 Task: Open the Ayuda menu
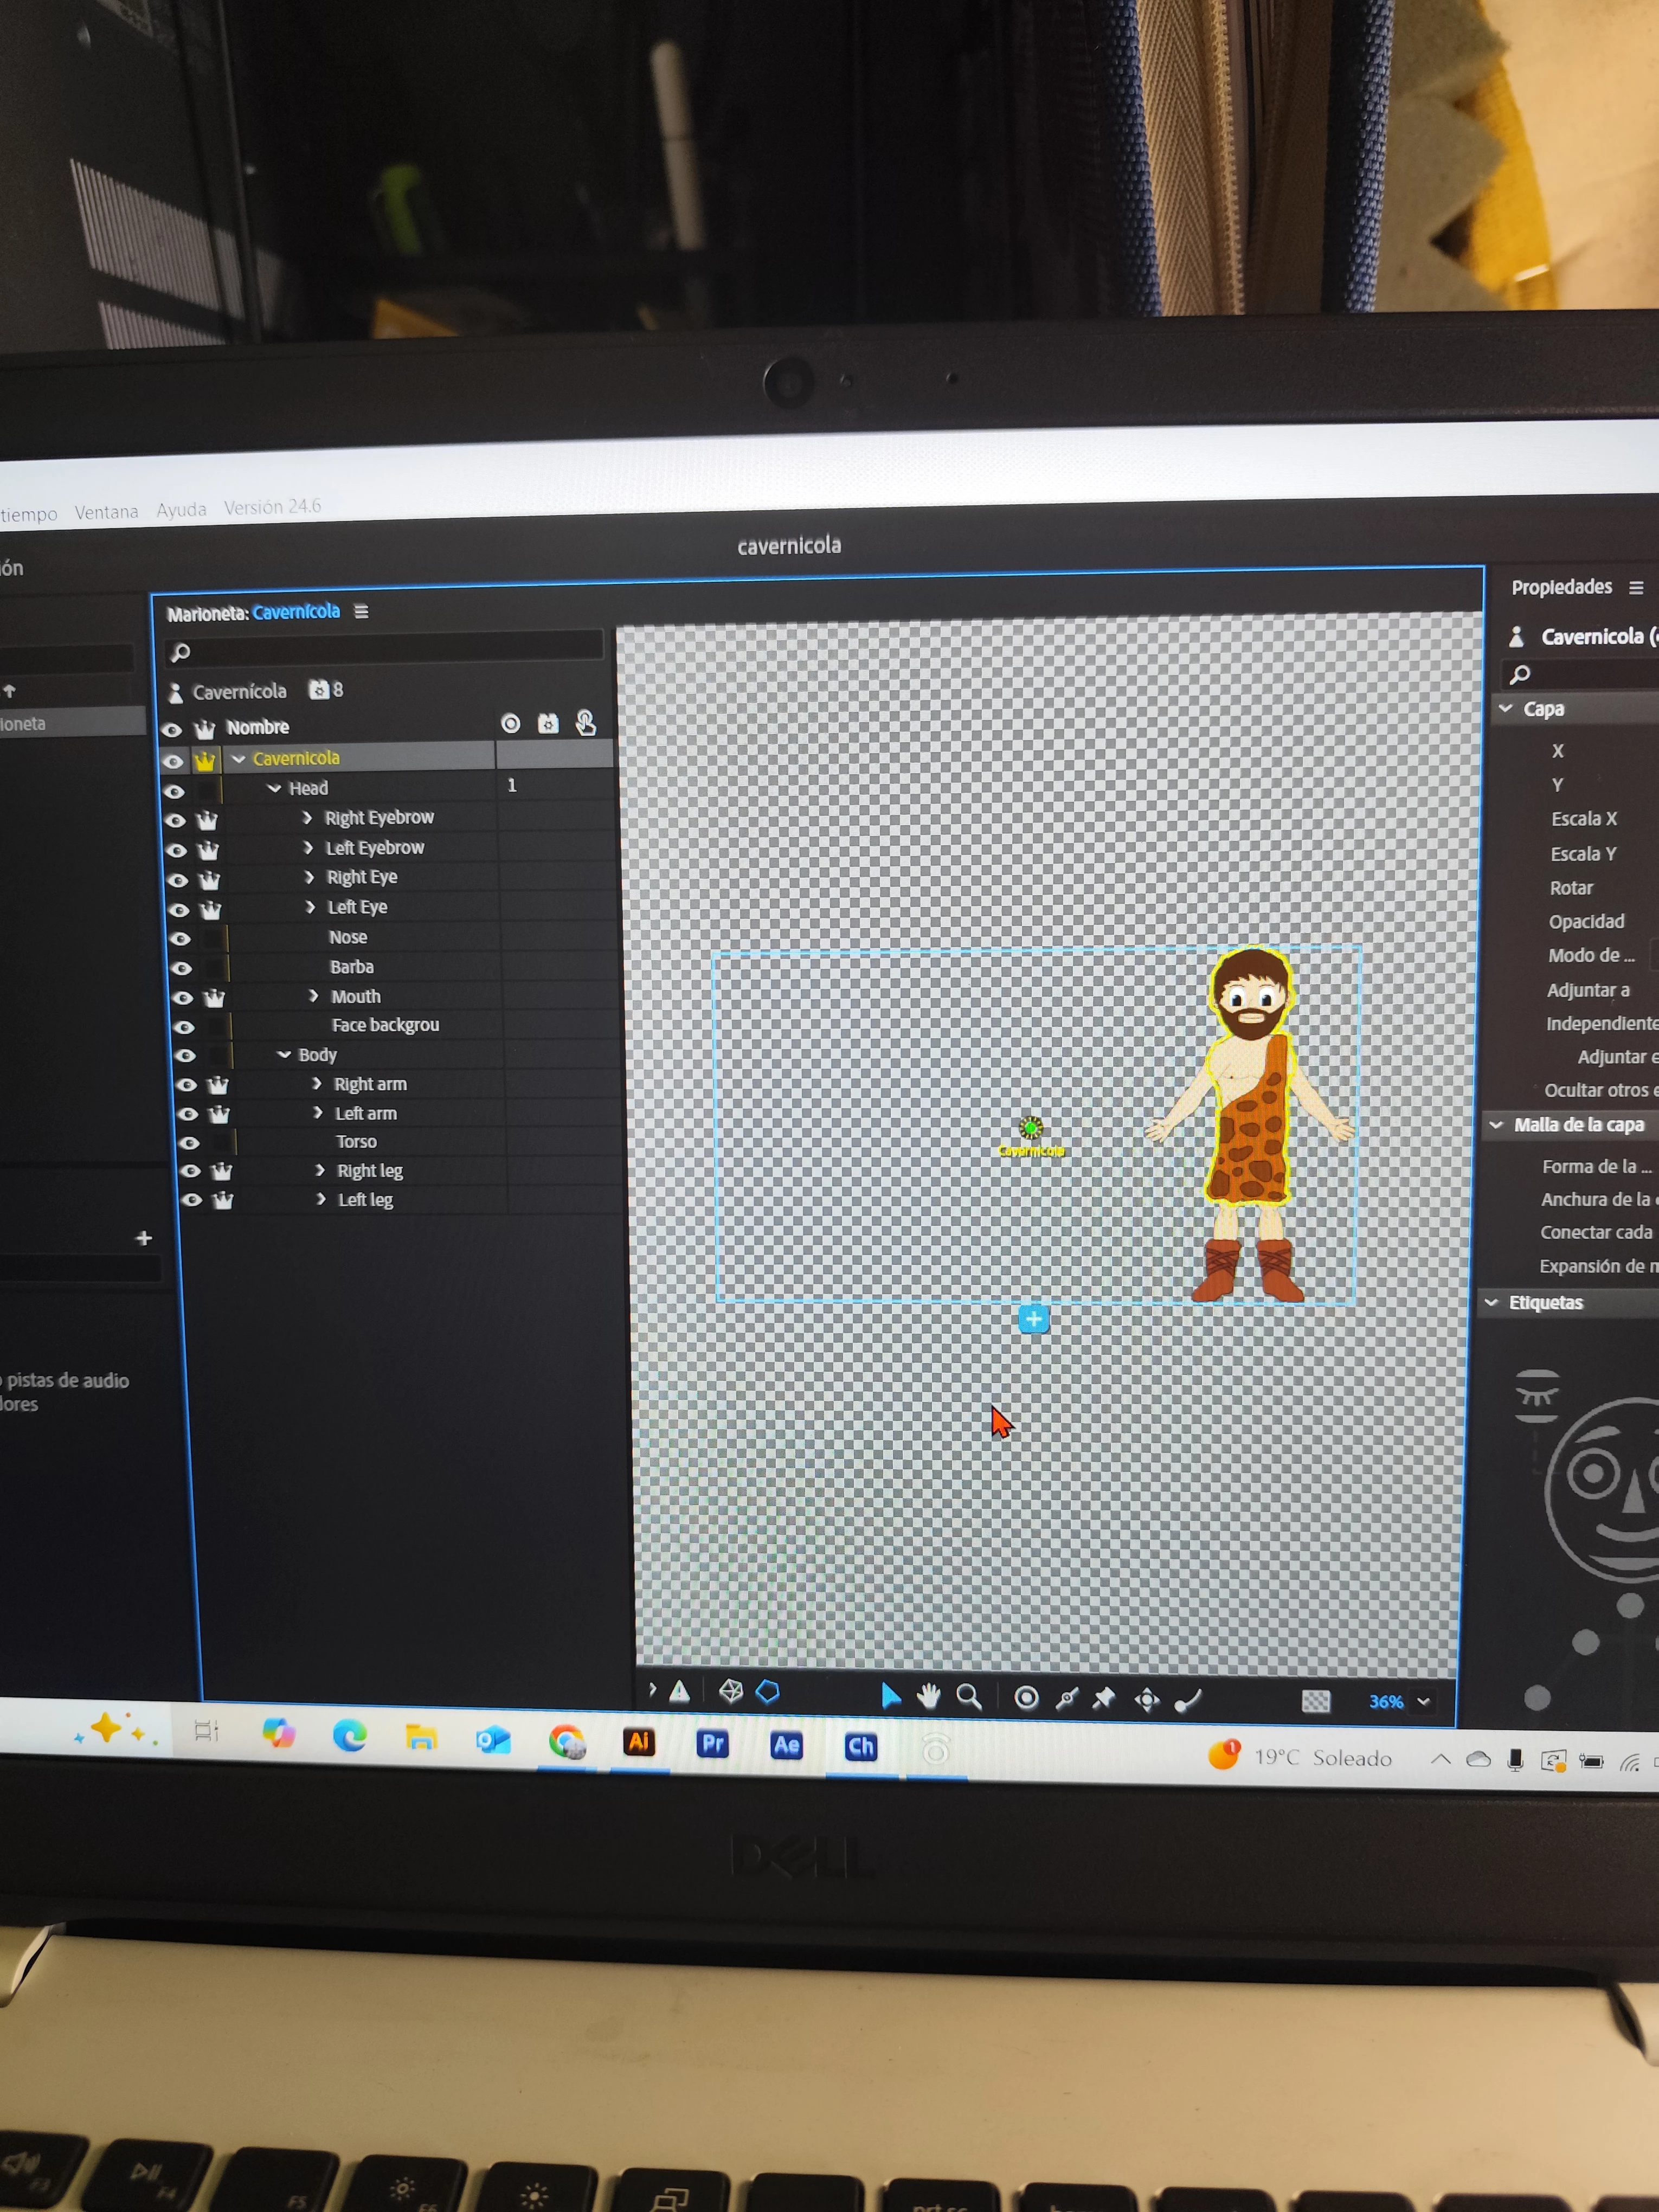coord(181,510)
